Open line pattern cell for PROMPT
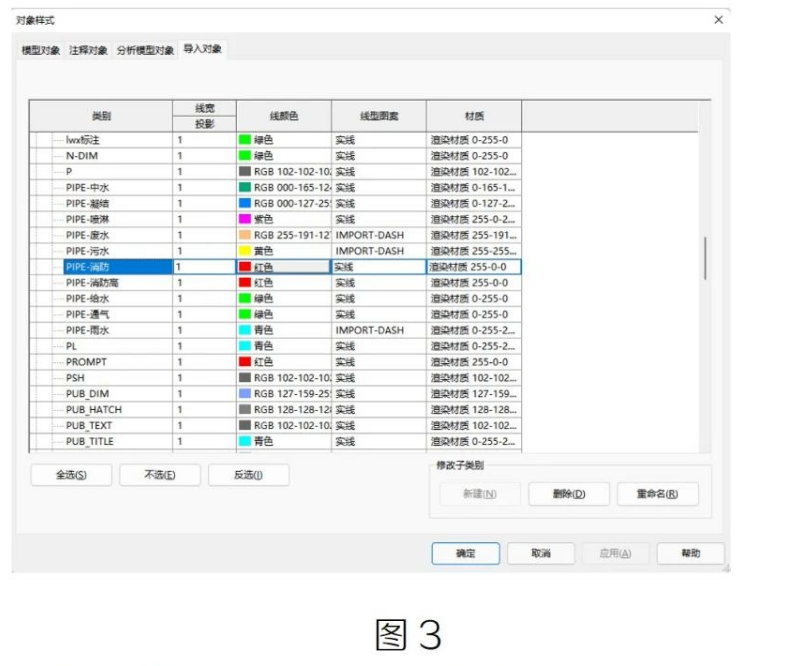The height and width of the screenshot is (666, 798). [x=379, y=362]
